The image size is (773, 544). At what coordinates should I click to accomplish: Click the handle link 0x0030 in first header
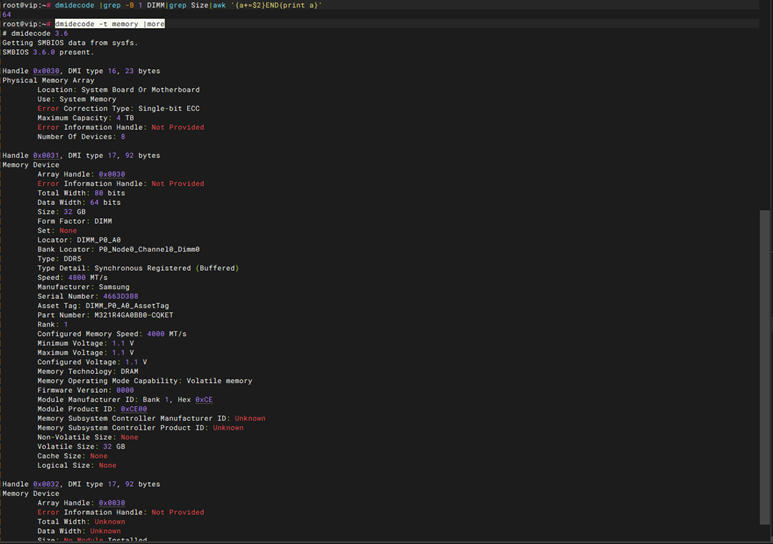pyautogui.click(x=46, y=71)
